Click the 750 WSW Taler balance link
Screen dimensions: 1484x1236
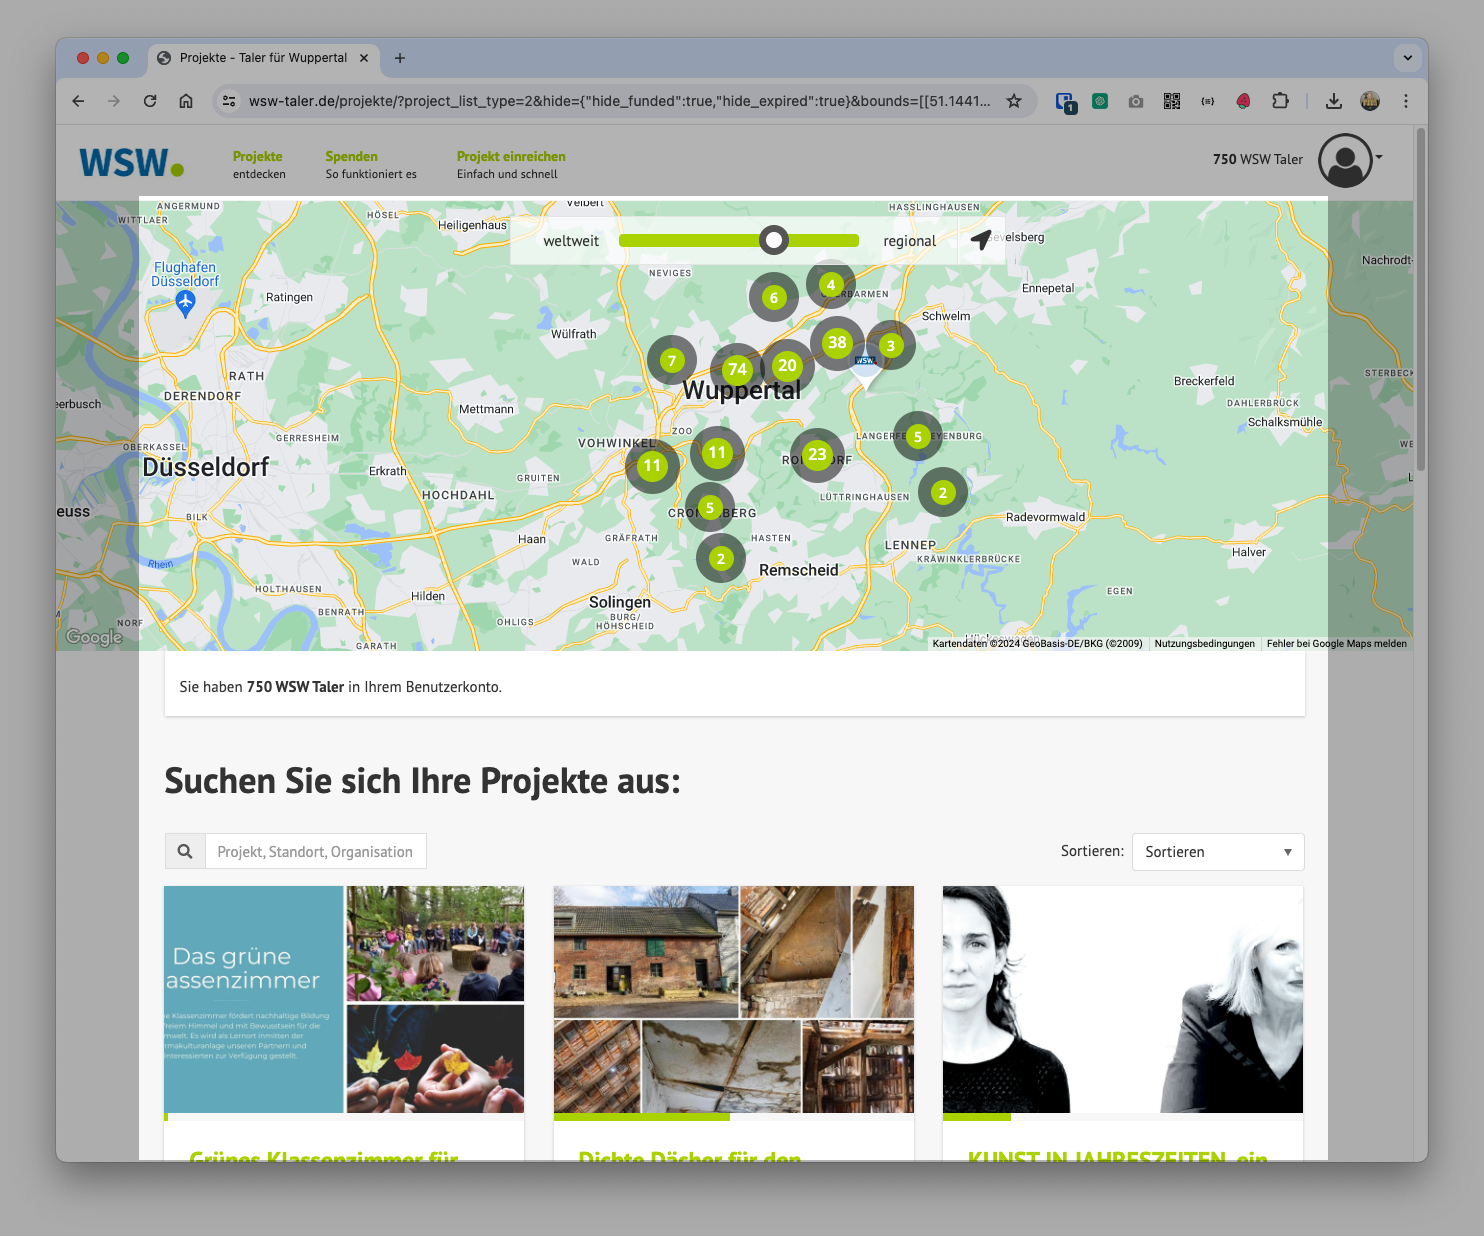click(1258, 159)
